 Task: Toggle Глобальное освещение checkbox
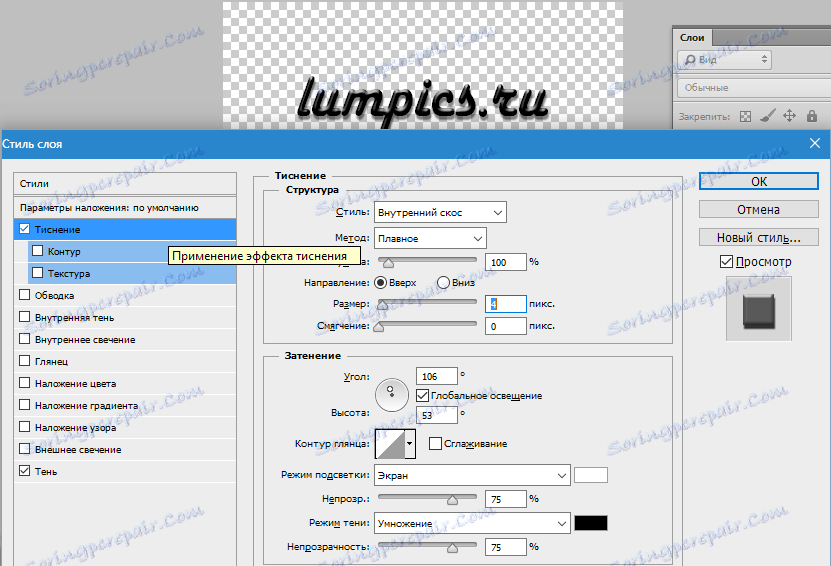(x=422, y=395)
